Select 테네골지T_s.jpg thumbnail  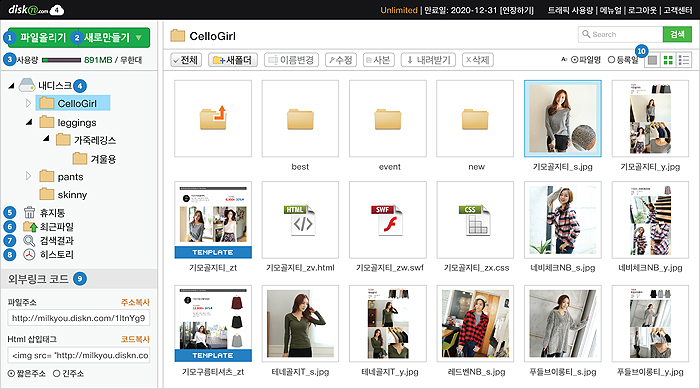pos(300,324)
